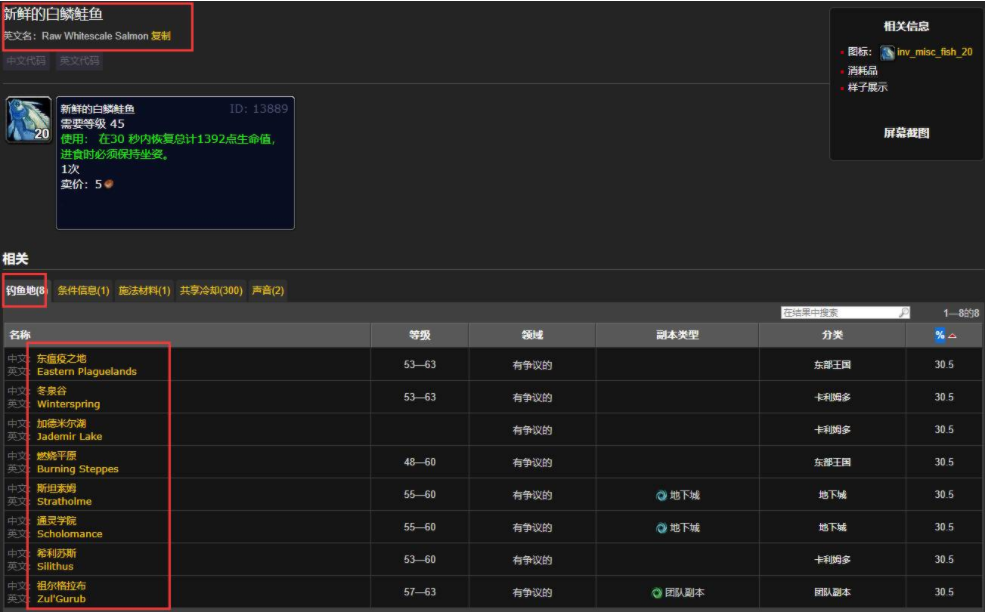This screenshot has width=985, height=613.
Task: Click the 57—63 level in Zul'Gurub row
Action: click(x=420, y=593)
